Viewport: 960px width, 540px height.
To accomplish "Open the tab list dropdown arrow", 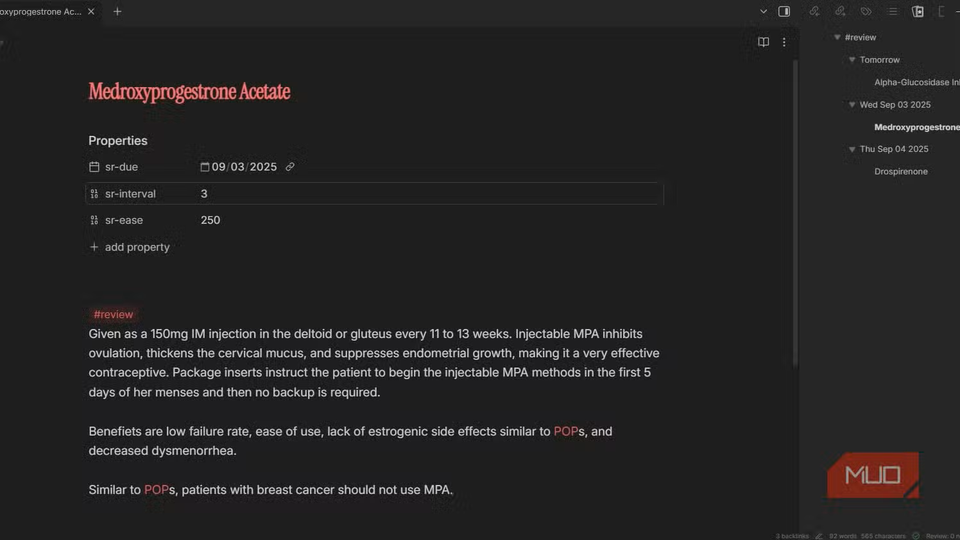I will (x=763, y=12).
